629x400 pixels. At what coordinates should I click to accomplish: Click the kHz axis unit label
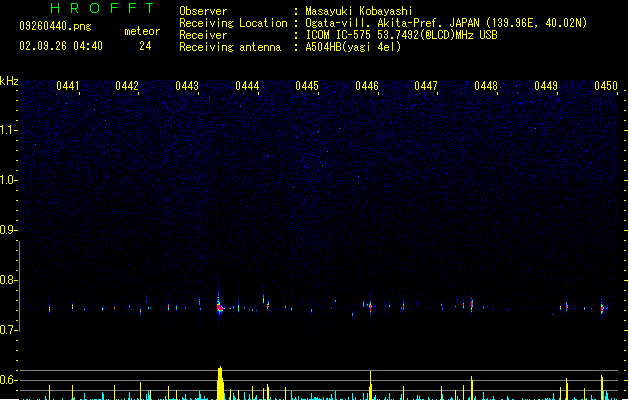tap(9, 81)
